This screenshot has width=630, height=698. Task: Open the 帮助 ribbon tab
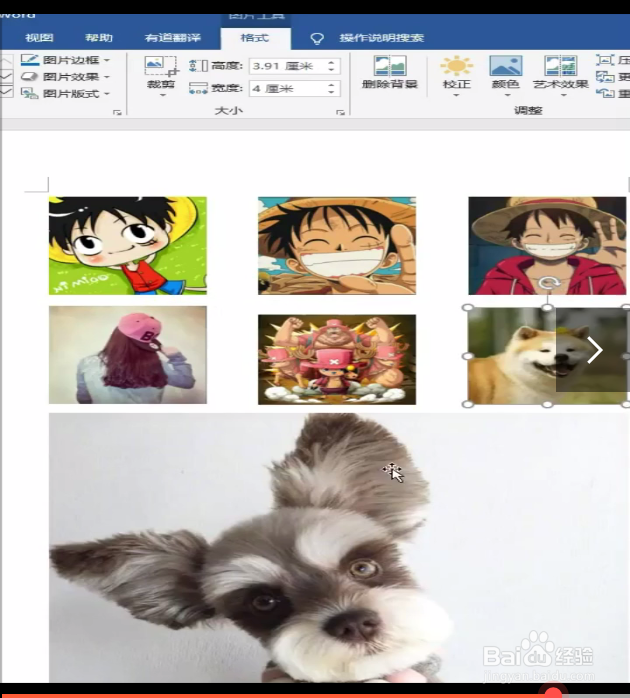tap(99, 38)
